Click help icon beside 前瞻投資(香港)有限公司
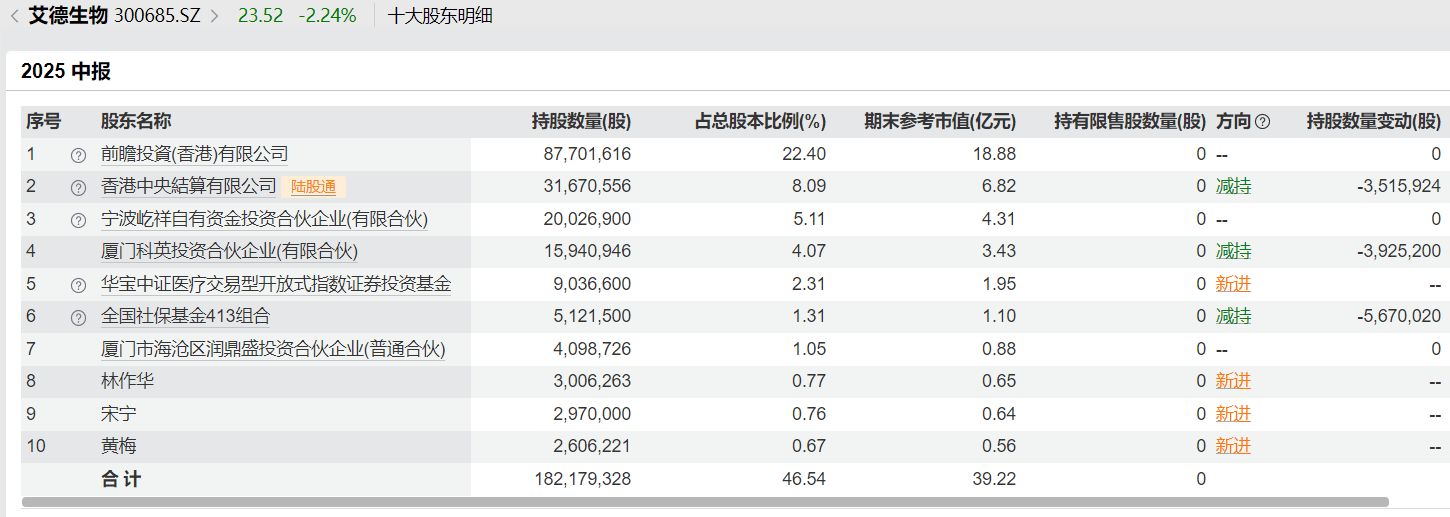This screenshot has height=517, width=1450. point(78,155)
